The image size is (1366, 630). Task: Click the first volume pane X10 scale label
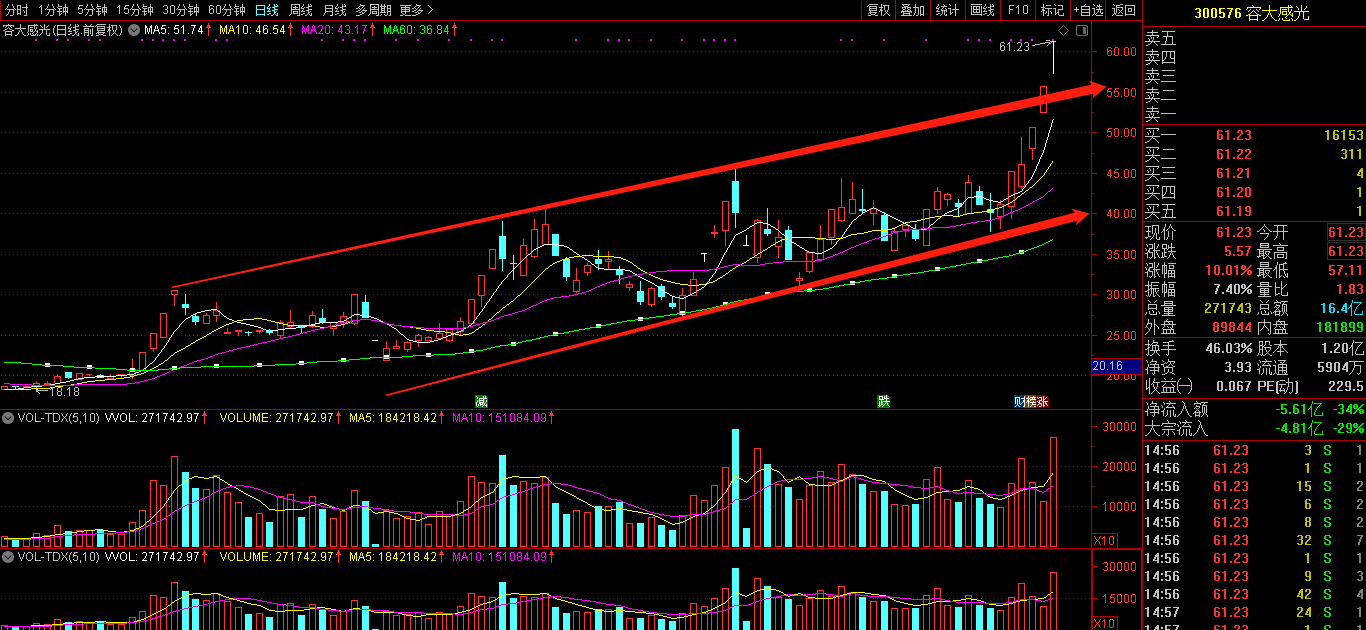(x=1104, y=540)
